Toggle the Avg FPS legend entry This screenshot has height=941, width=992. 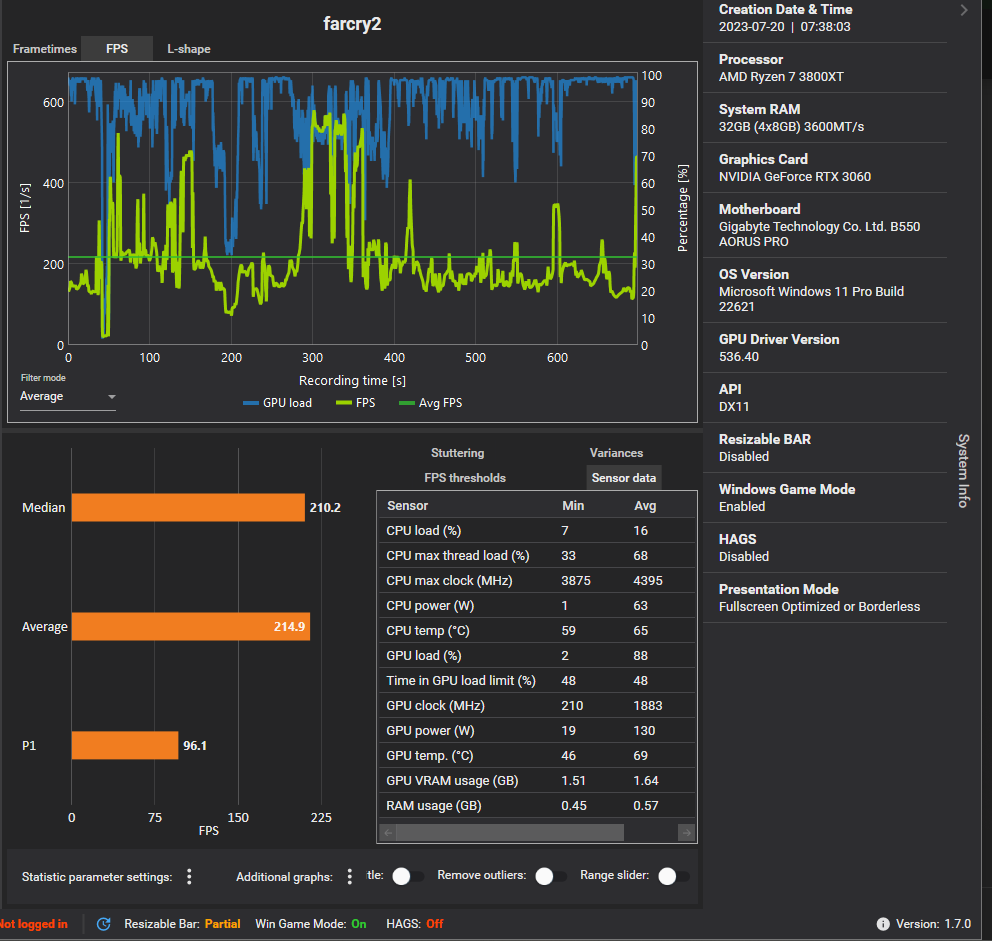click(x=430, y=403)
